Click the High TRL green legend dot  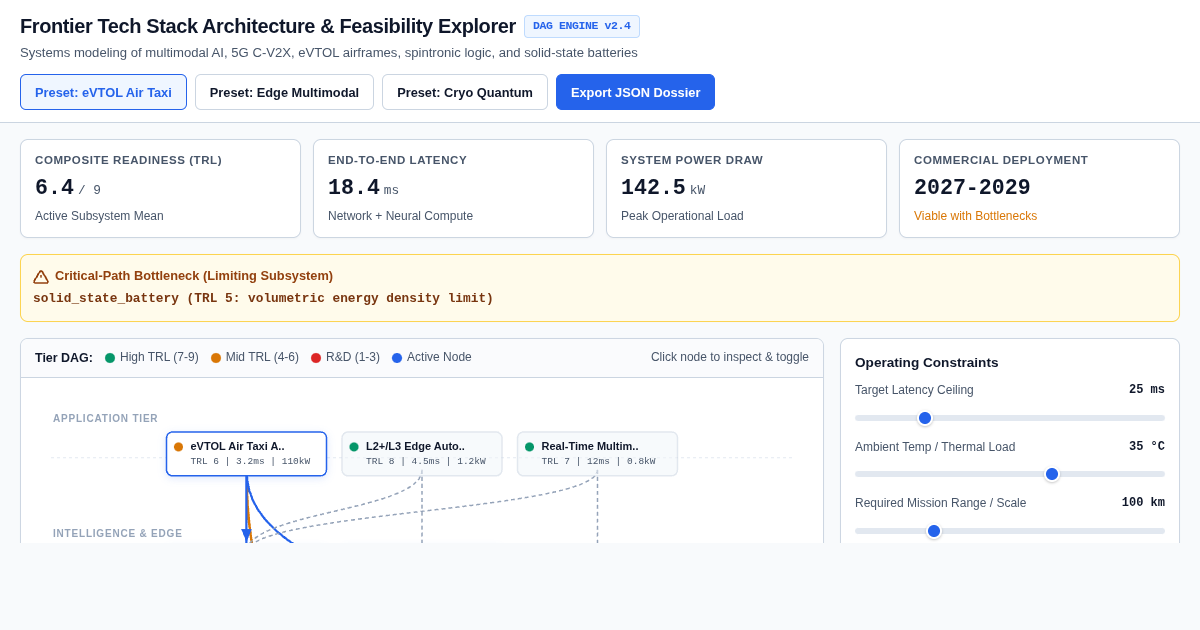pyautogui.click(x=110, y=358)
